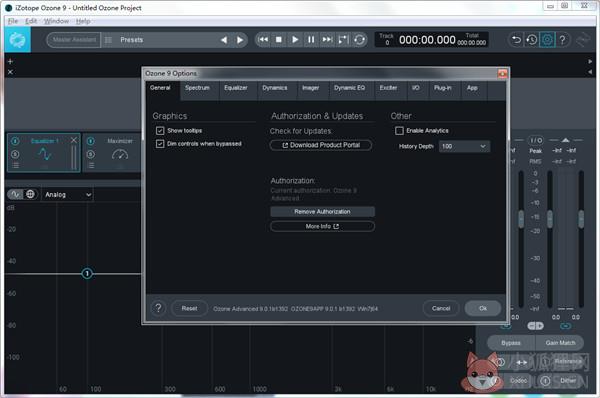Screen dimensions: 600x398
Task: Click the Bypass button
Action: pyautogui.click(x=511, y=343)
